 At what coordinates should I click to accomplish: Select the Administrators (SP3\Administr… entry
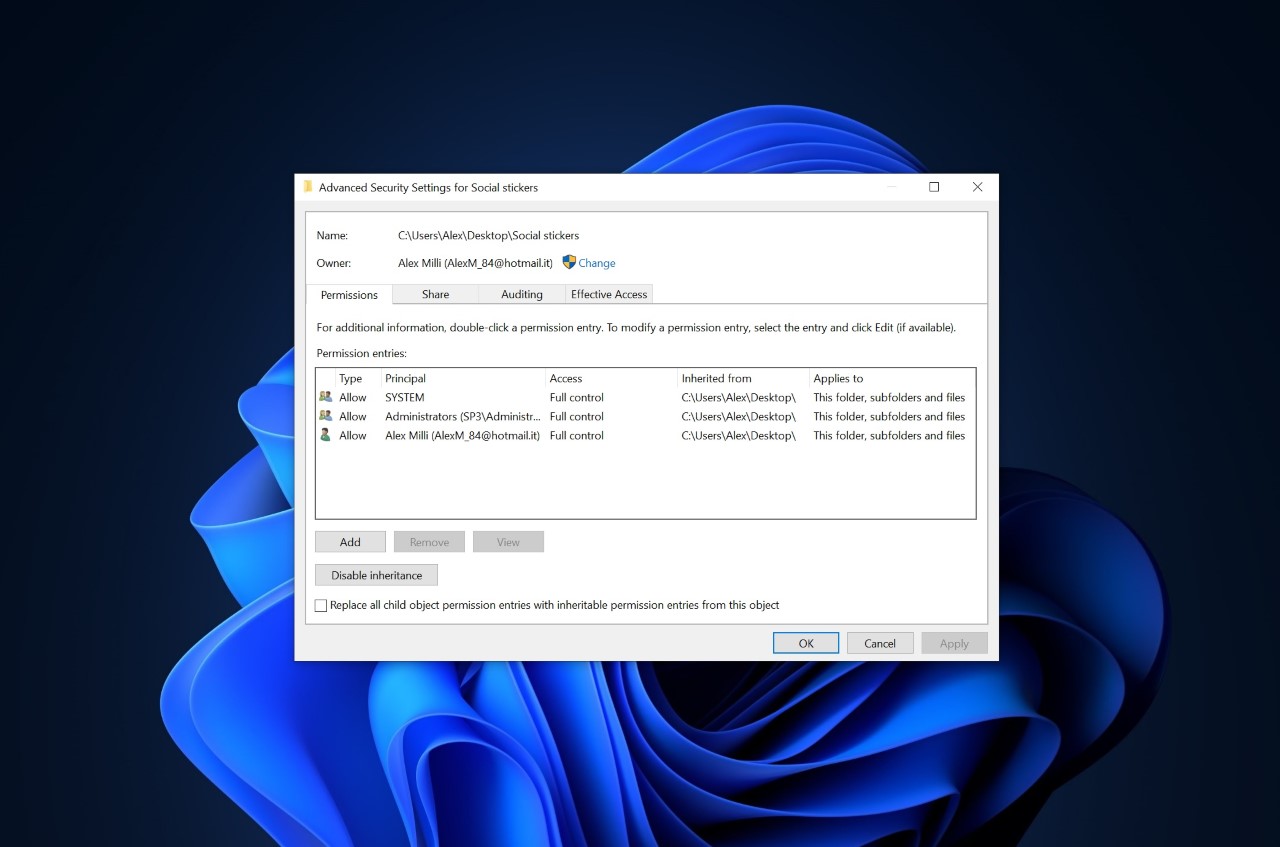pos(463,416)
